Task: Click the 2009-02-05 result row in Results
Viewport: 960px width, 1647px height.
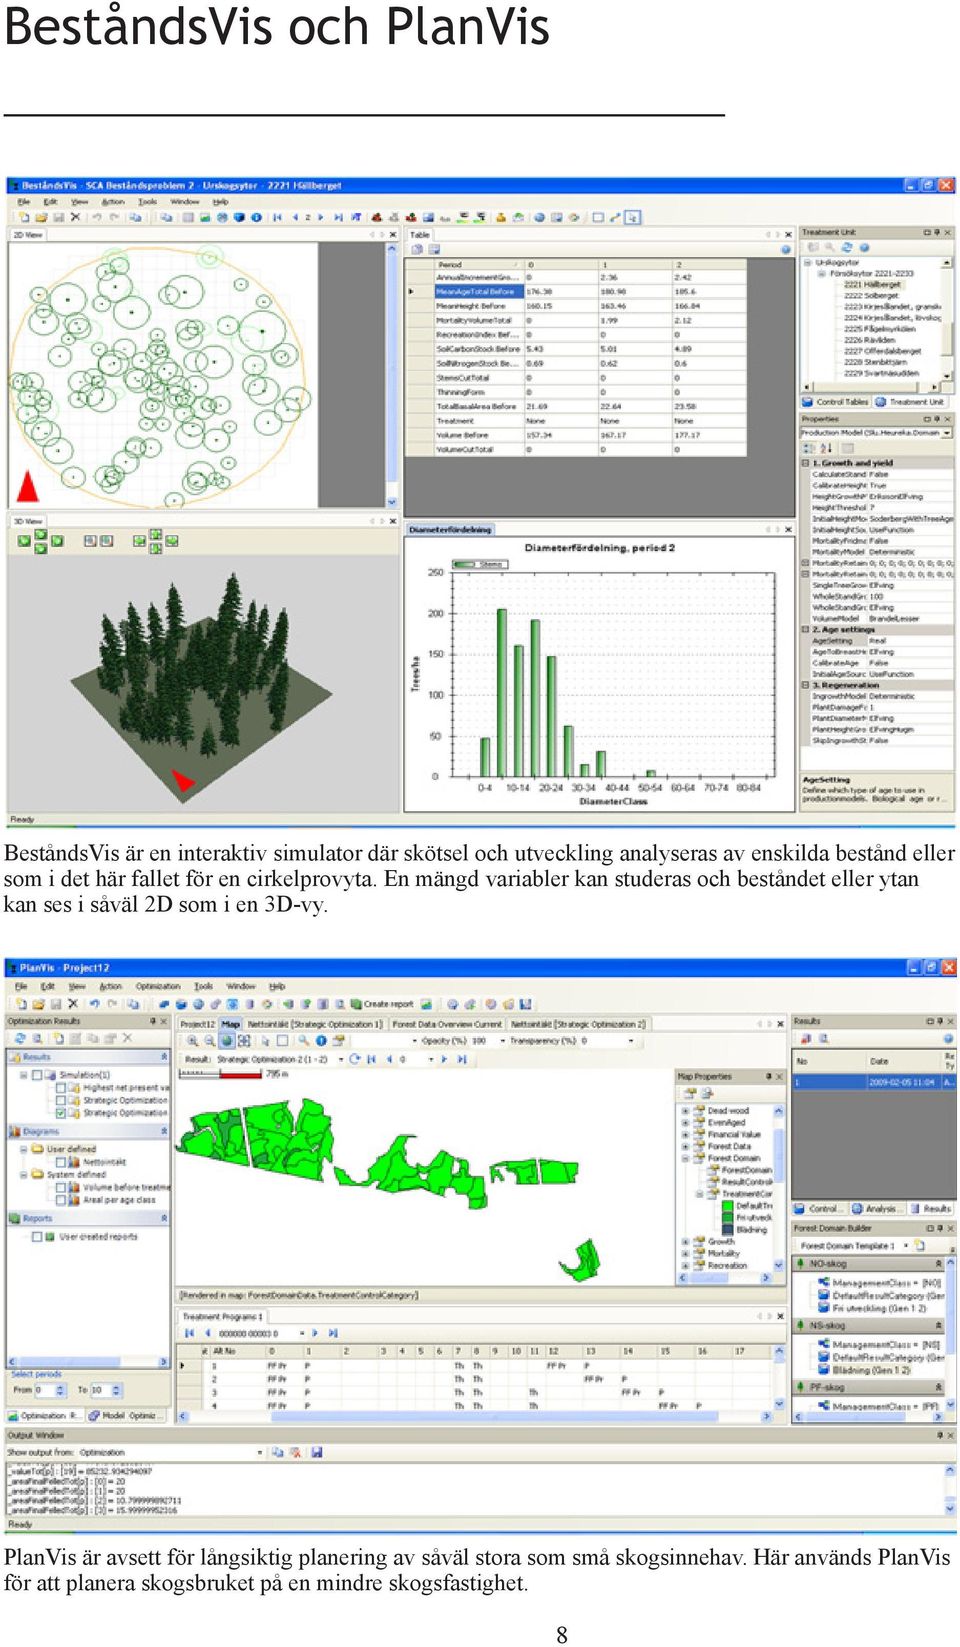Action: click(873, 1083)
